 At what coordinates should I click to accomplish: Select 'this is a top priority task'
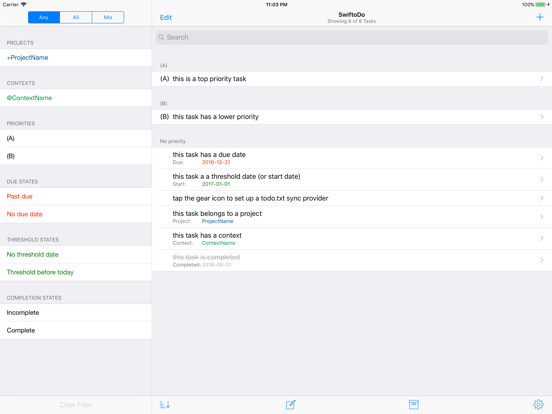pyautogui.click(x=209, y=79)
